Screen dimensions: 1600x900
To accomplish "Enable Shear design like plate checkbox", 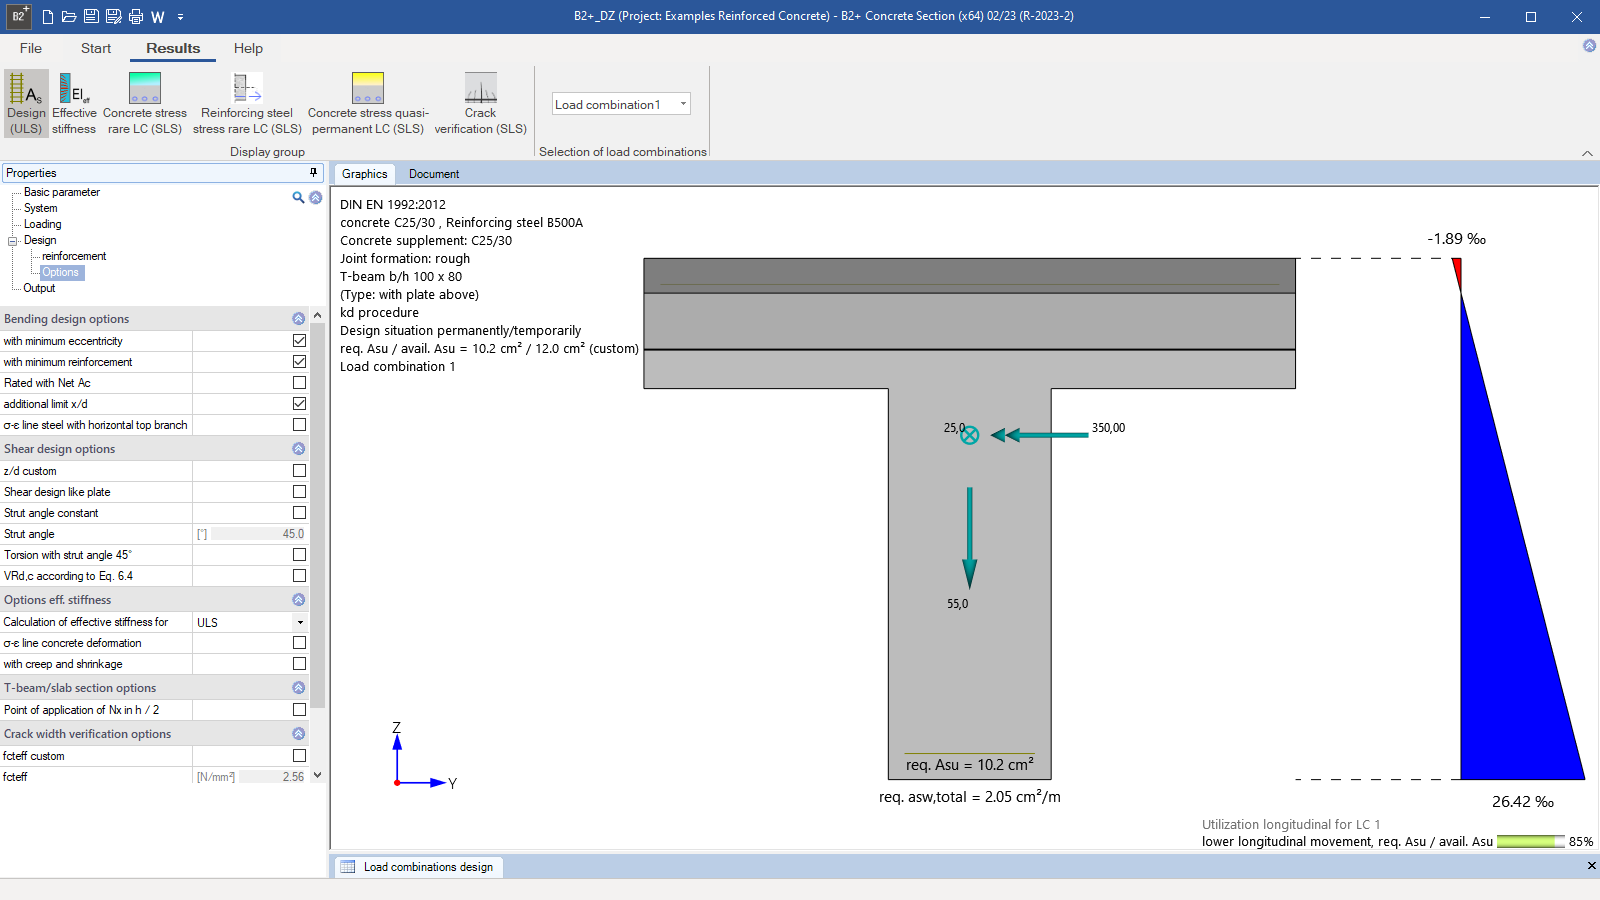I will [299, 492].
